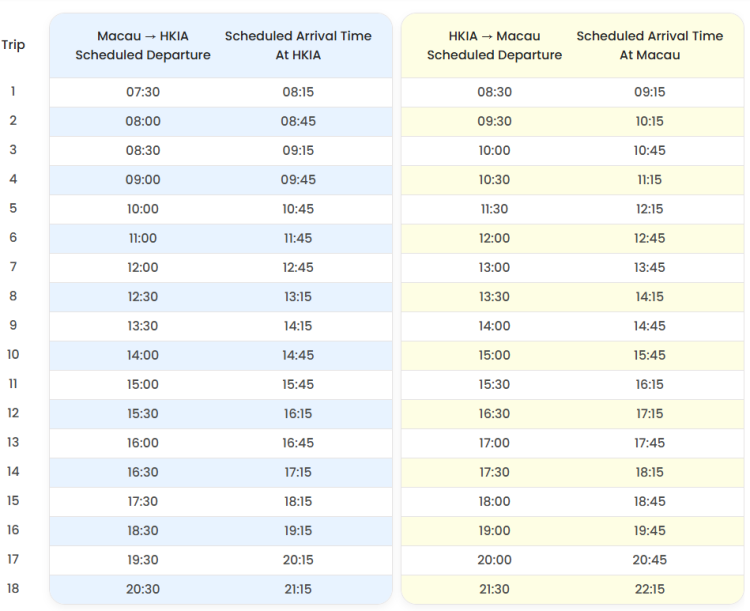Select the 'Macau → HKIA Scheduled Departure' header
750x611 pixels.
[x=143, y=45]
